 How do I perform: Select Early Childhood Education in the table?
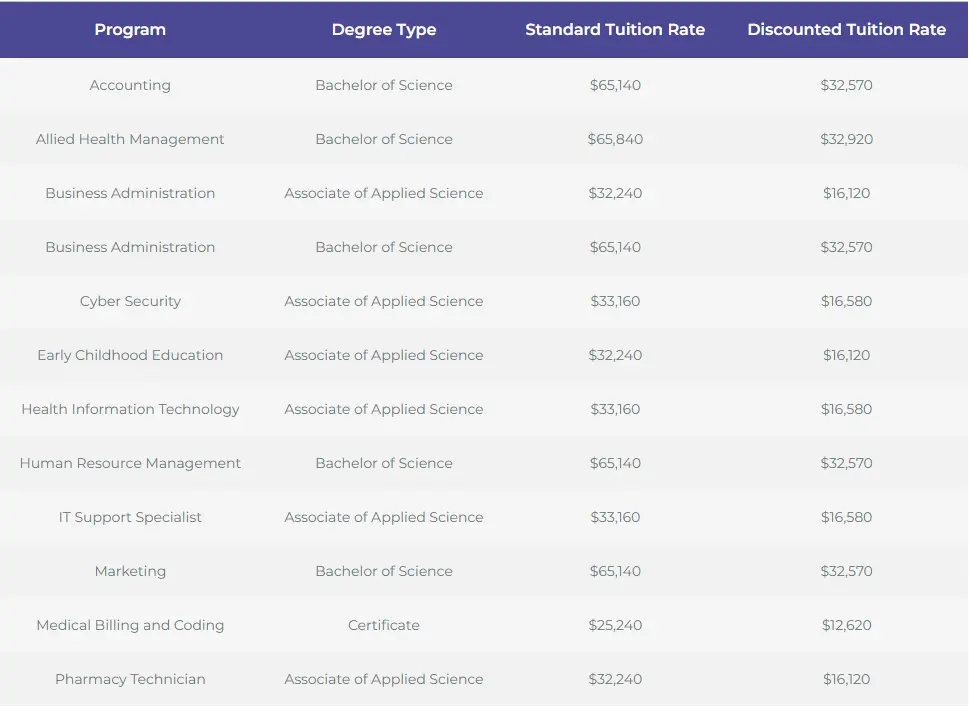click(130, 355)
